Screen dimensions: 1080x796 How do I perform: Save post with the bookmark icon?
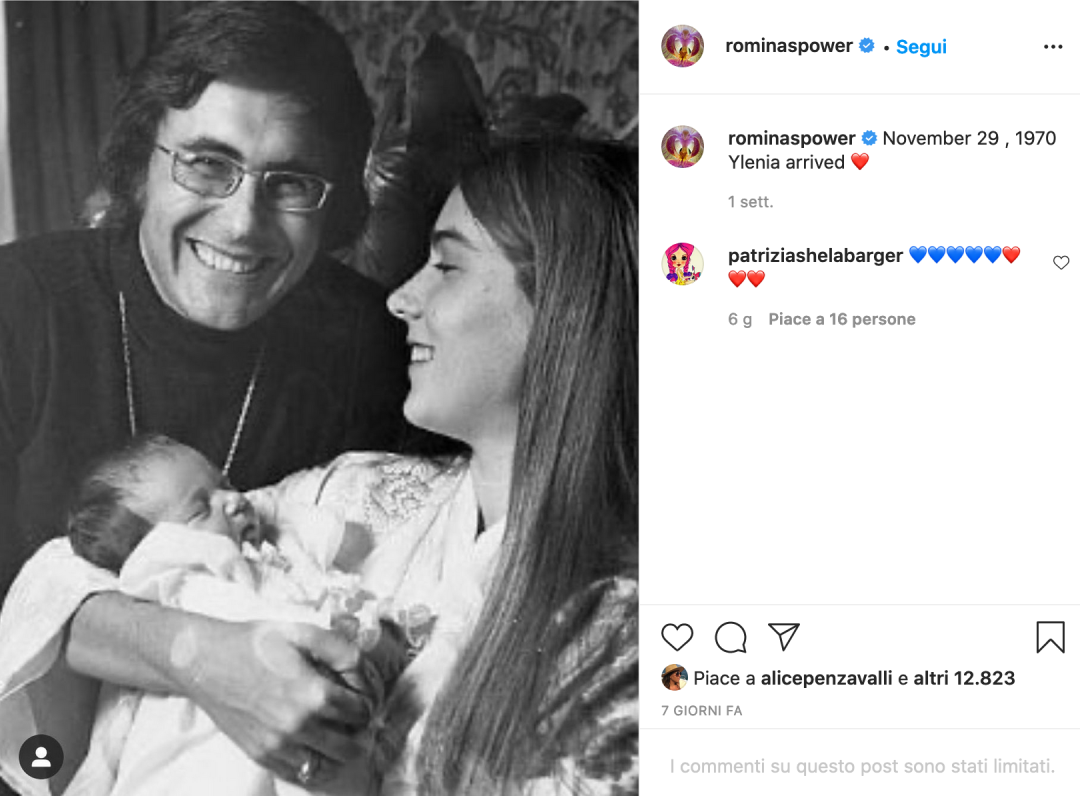(1050, 637)
